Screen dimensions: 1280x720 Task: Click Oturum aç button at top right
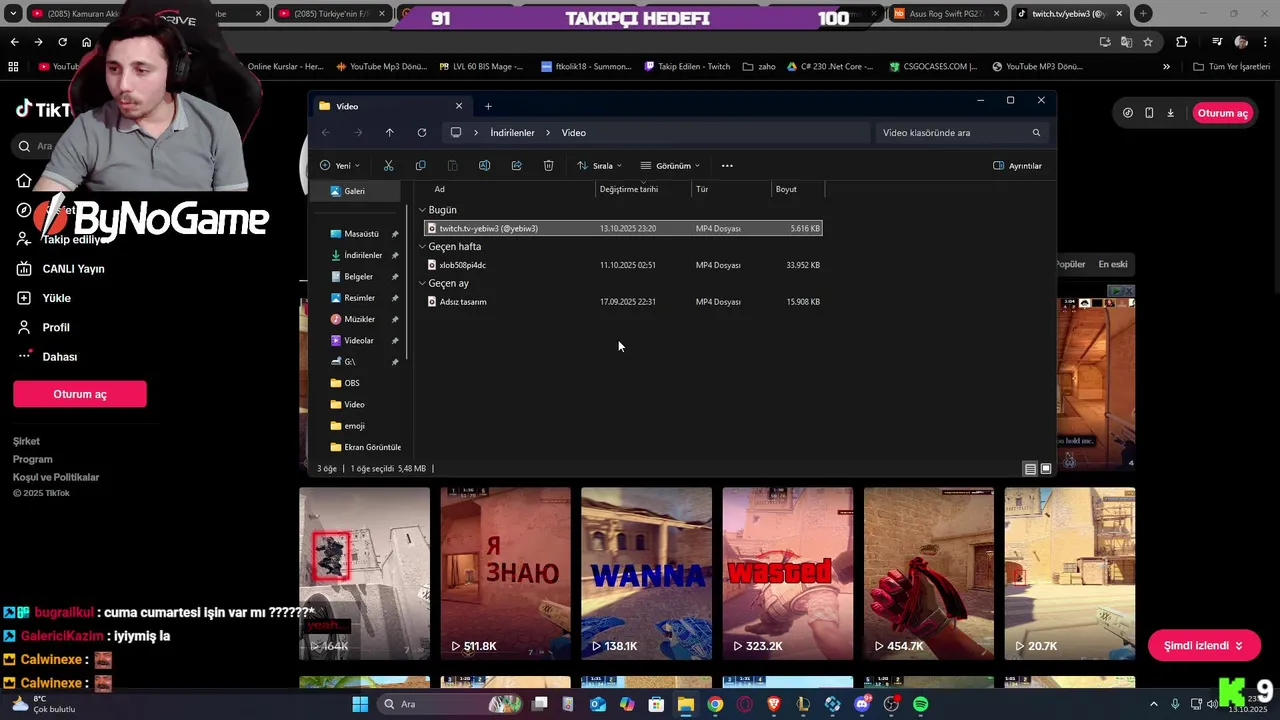click(x=1223, y=113)
